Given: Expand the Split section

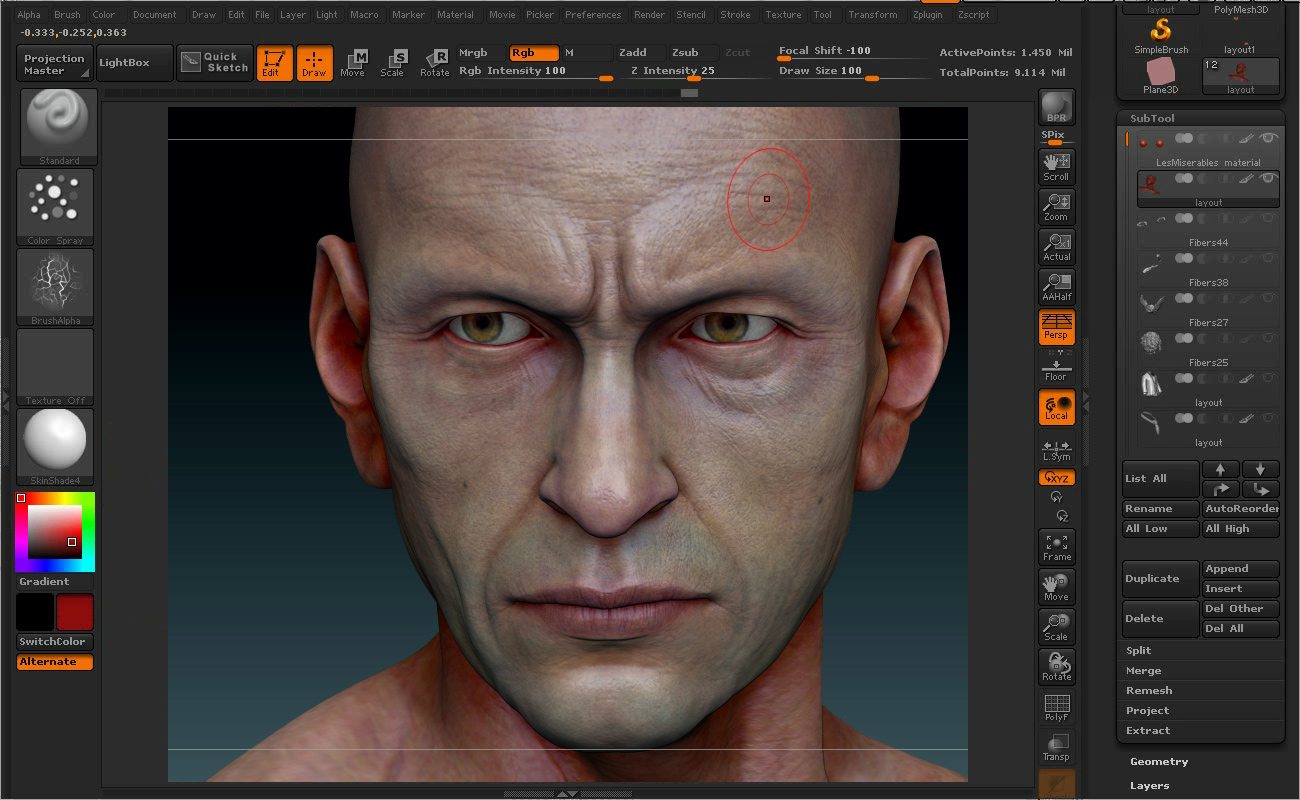Looking at the screenshot, I should point(1139,651).
